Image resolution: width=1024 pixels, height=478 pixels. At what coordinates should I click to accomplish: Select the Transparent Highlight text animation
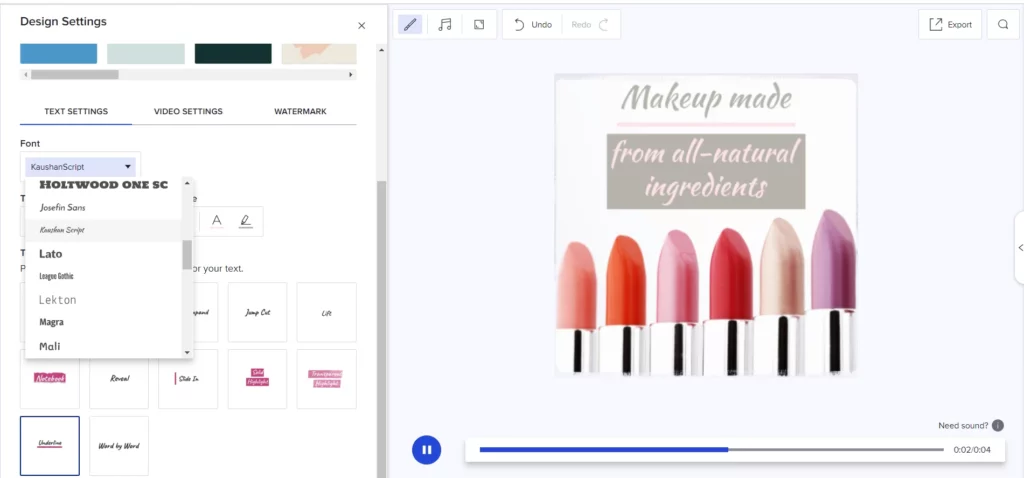[x=327, y=379]
